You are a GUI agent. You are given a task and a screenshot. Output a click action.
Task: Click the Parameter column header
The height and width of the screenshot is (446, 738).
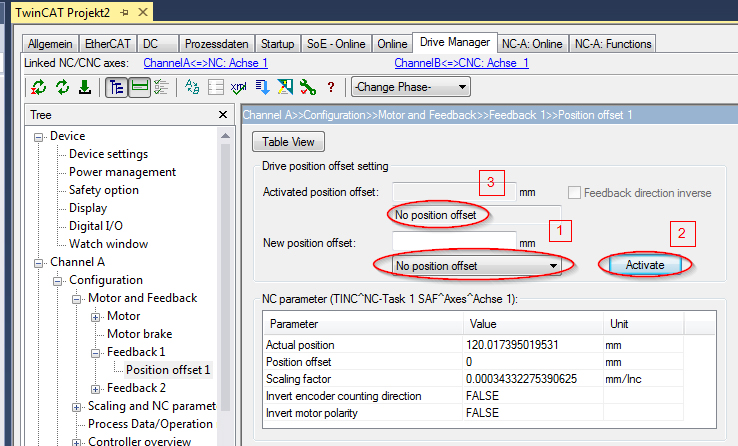[363, 324]
